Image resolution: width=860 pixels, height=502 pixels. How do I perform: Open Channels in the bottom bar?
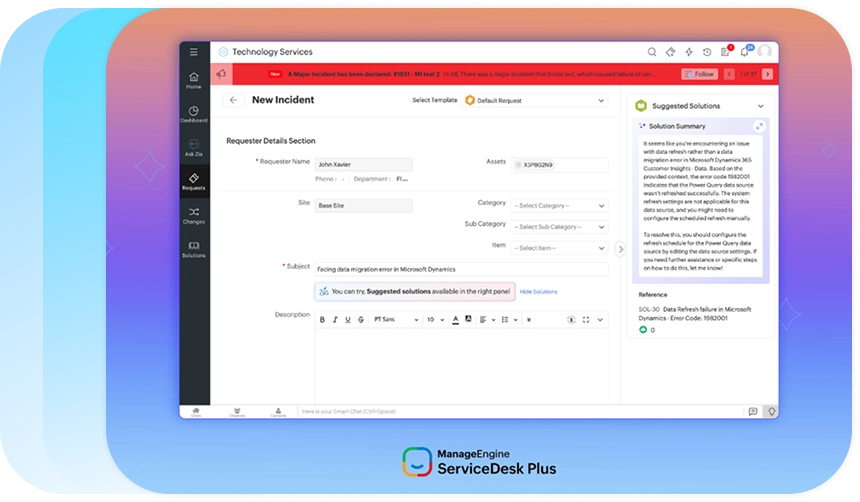(237, 412)
